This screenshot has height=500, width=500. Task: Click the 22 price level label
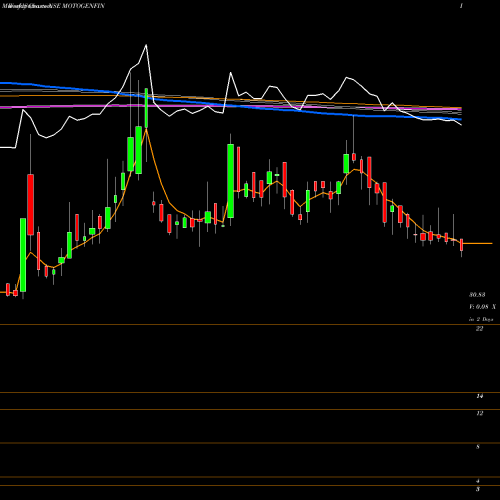(479, 329)
